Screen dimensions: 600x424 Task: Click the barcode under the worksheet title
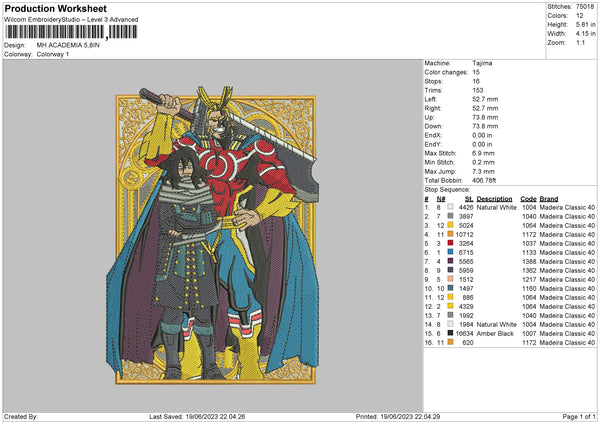click(70, 34)
